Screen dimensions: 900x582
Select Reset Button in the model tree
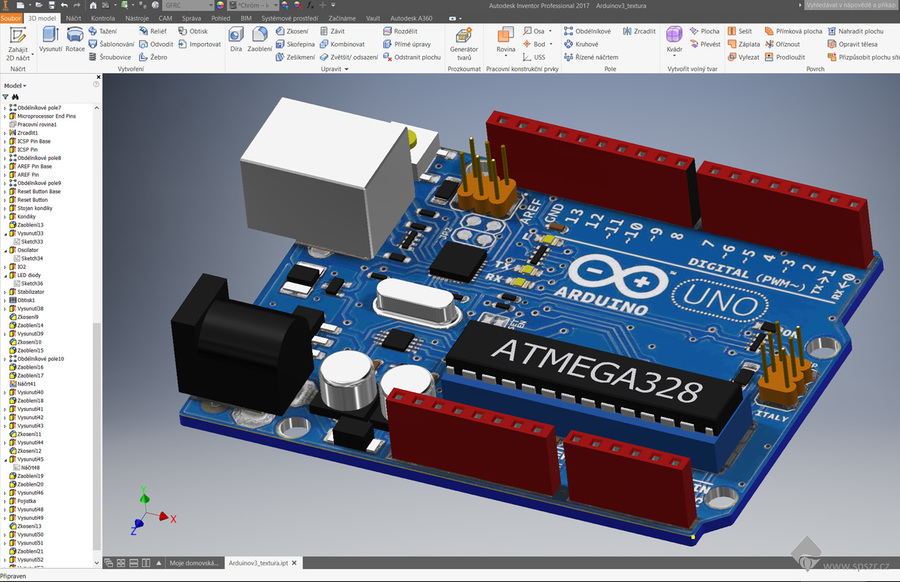32,200
